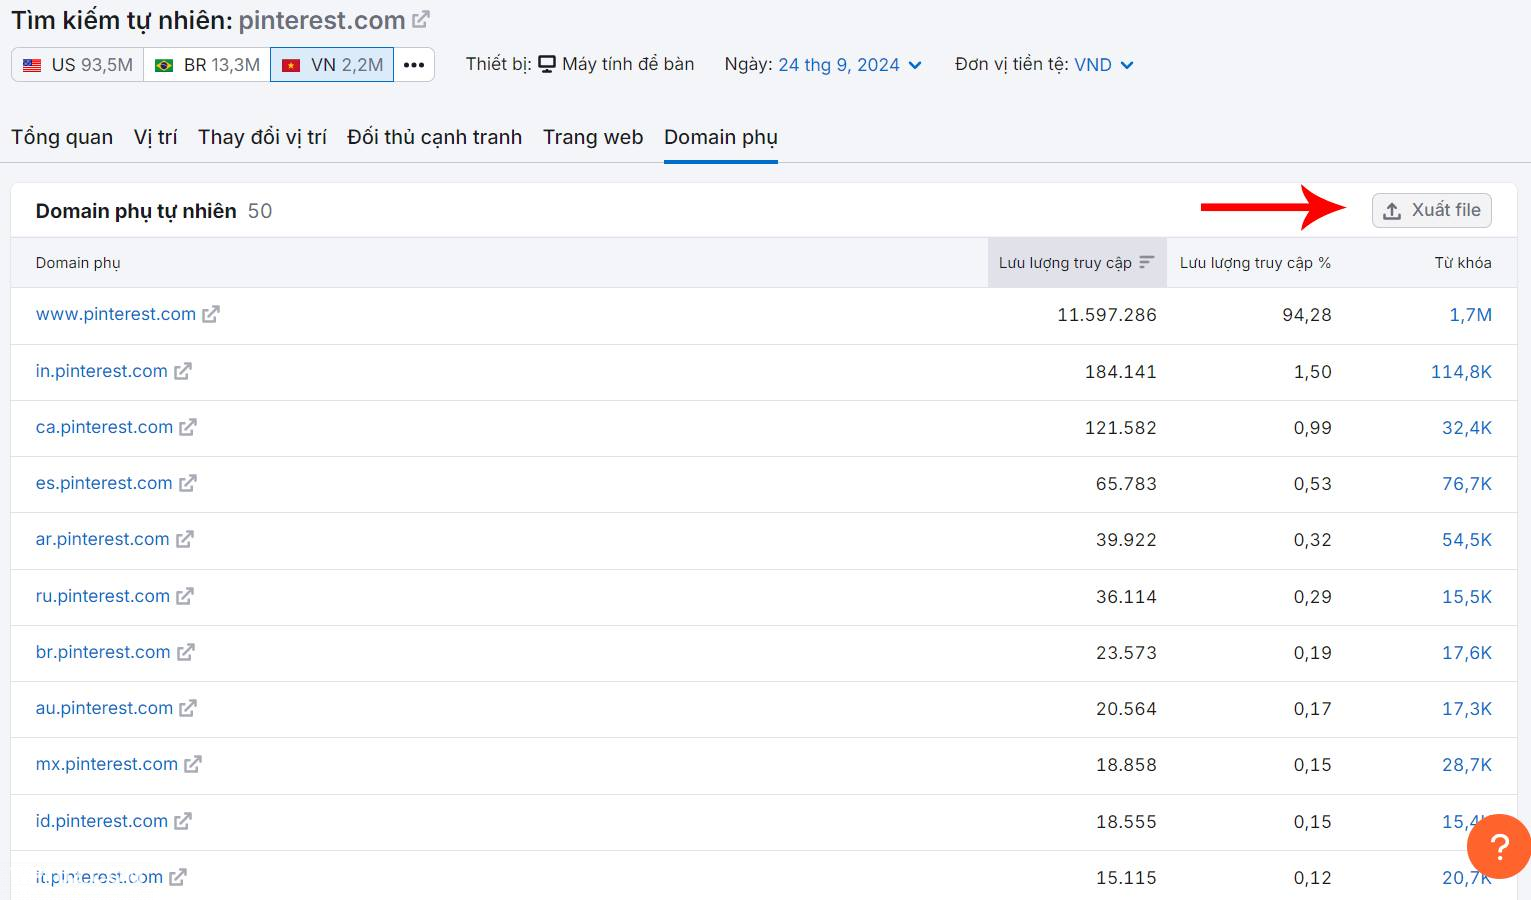Switch to the Trang web tab
This screenshot has height=900, width=1531.
click(x=593, y=137)
